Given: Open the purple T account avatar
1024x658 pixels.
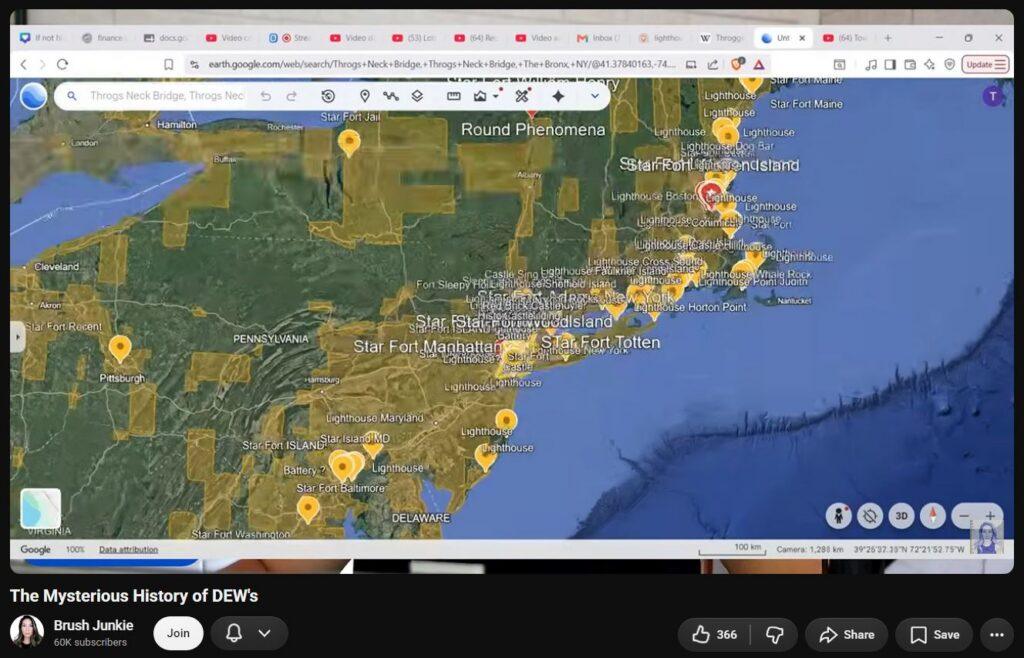Looking at the screenshot, I should coord(993,97).
